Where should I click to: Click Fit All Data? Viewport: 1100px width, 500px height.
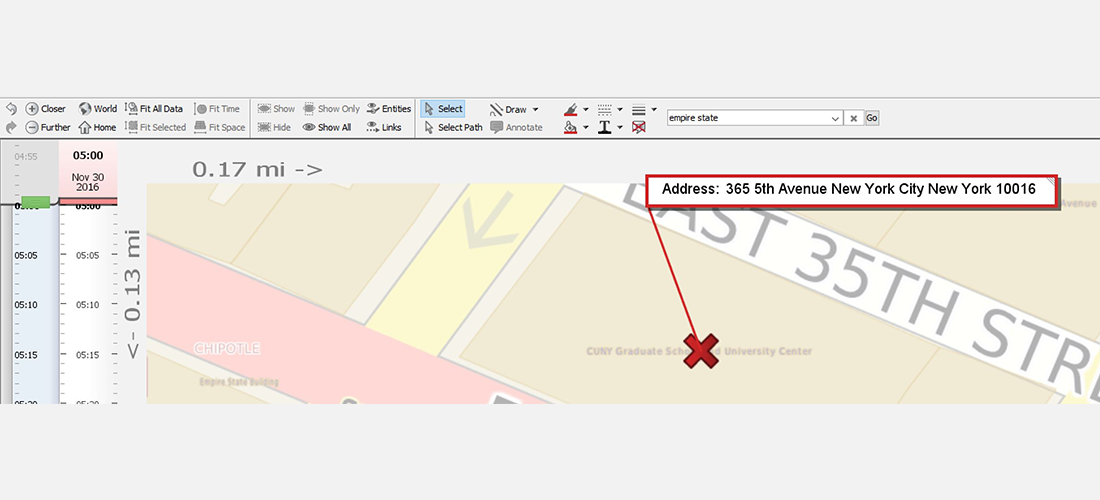point(154,109)
